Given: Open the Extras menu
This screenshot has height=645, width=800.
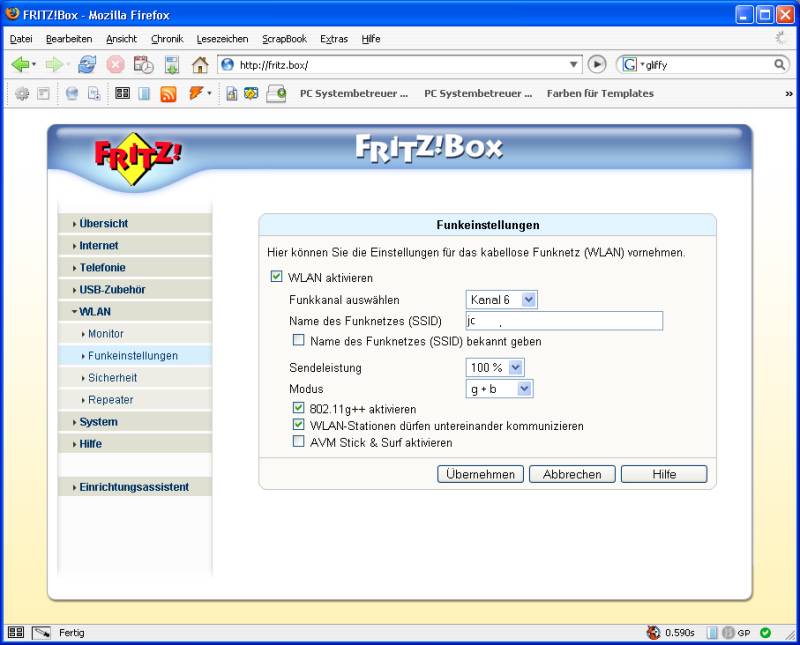Looking at the screenshot, I should [x=334, y=39].
